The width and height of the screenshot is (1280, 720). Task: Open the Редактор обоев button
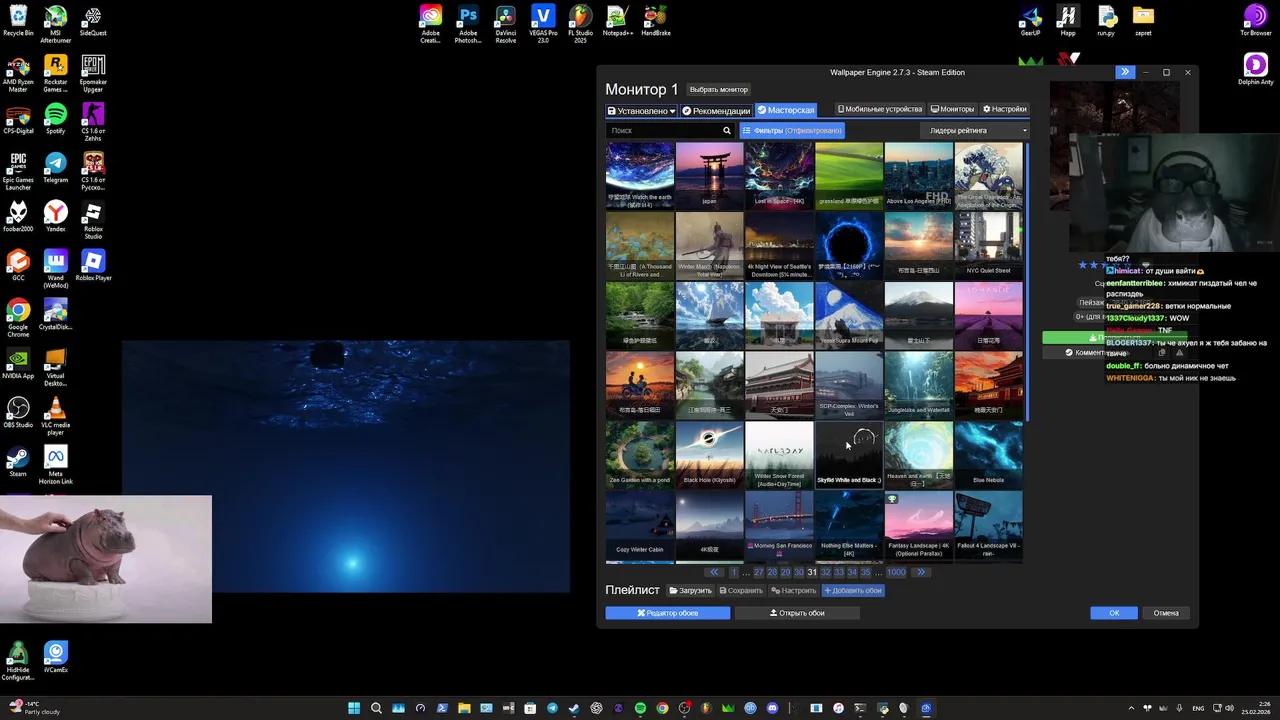pyautogui.click(x=668, y=613)
